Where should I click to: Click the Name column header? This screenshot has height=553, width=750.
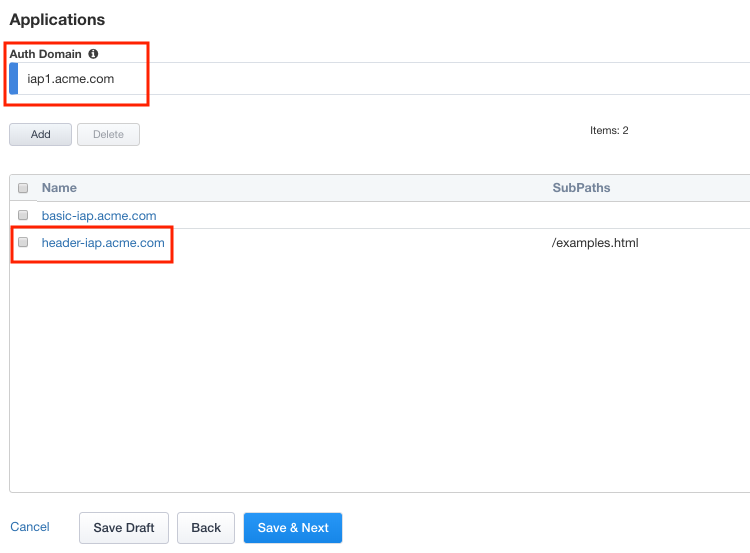pyautogui.click(x=59, y=188)
